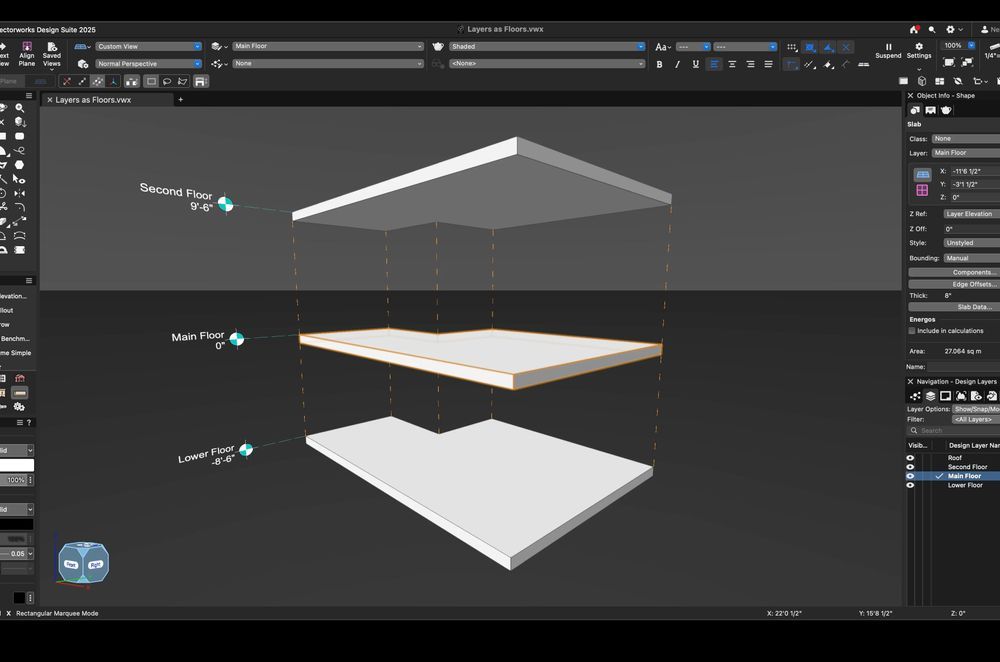Enable Include in calculations checkbox
The image size is (1000, 662).
[x=912, y=331]
